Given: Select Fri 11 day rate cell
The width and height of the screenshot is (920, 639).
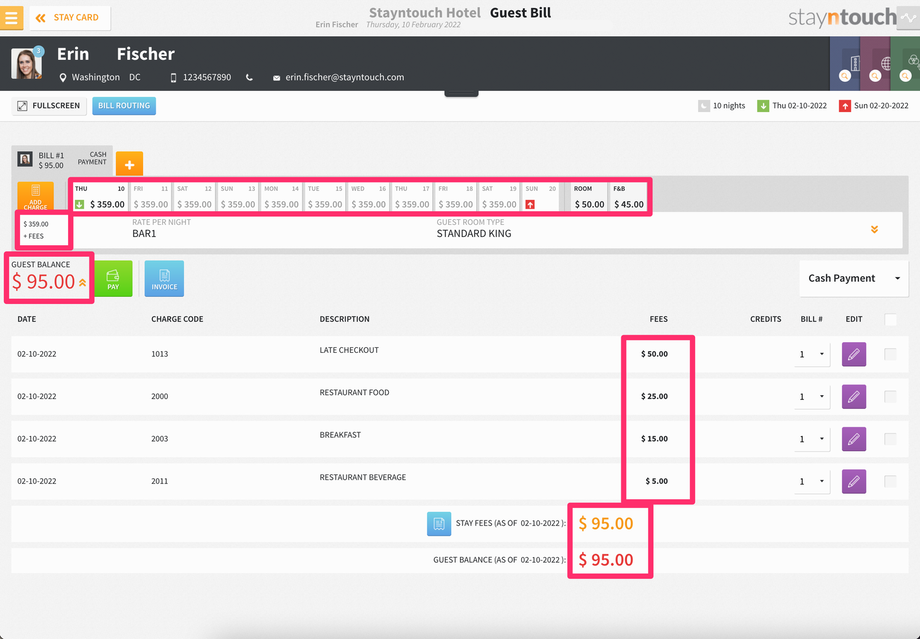Looking at the screenshot, I should coord(151,197).
